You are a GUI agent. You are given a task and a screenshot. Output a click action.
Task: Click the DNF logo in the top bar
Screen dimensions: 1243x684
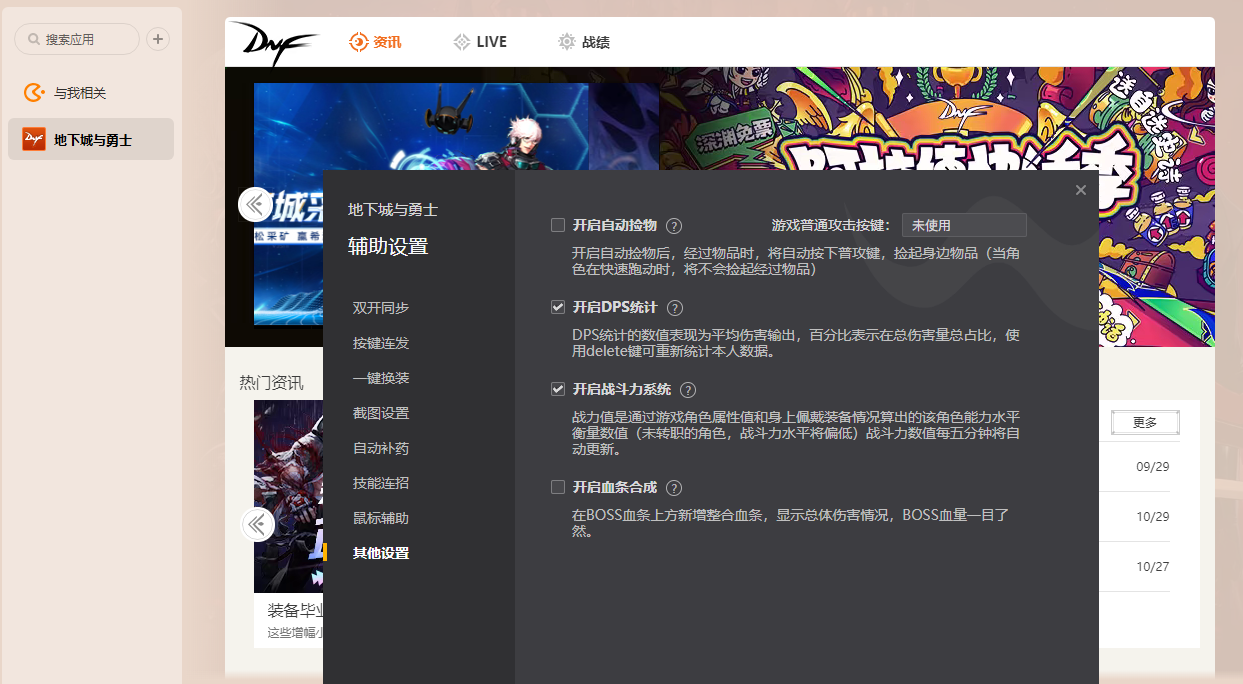point(275,41)
